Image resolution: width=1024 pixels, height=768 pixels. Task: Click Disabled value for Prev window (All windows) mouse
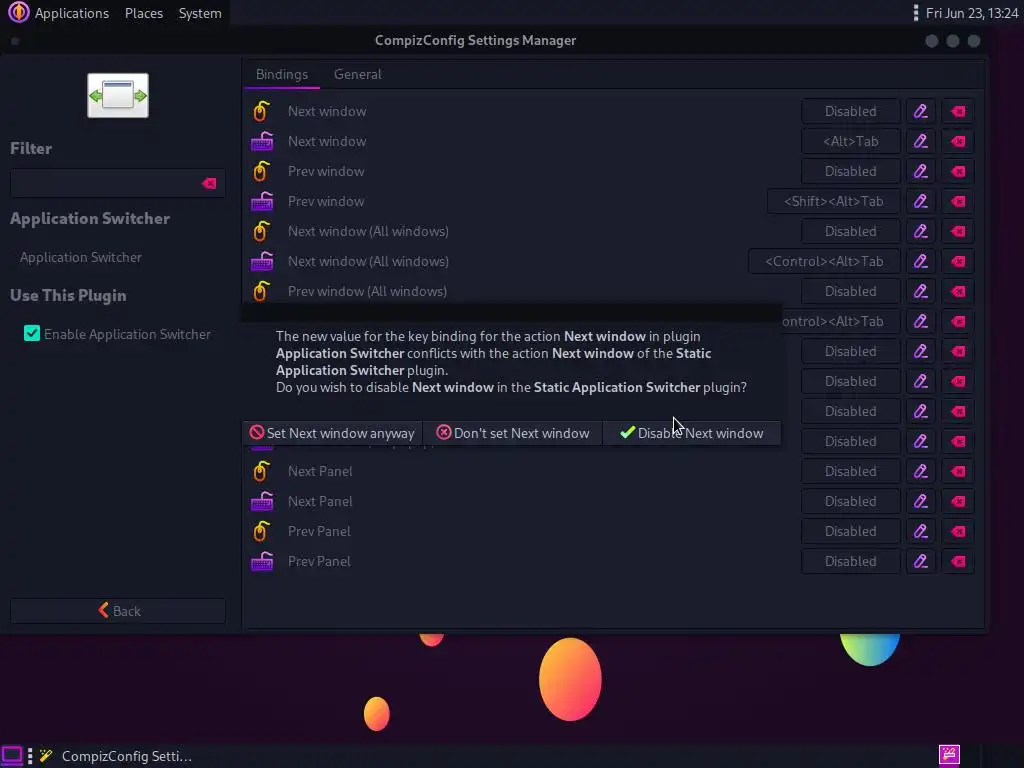click(850, 291)
